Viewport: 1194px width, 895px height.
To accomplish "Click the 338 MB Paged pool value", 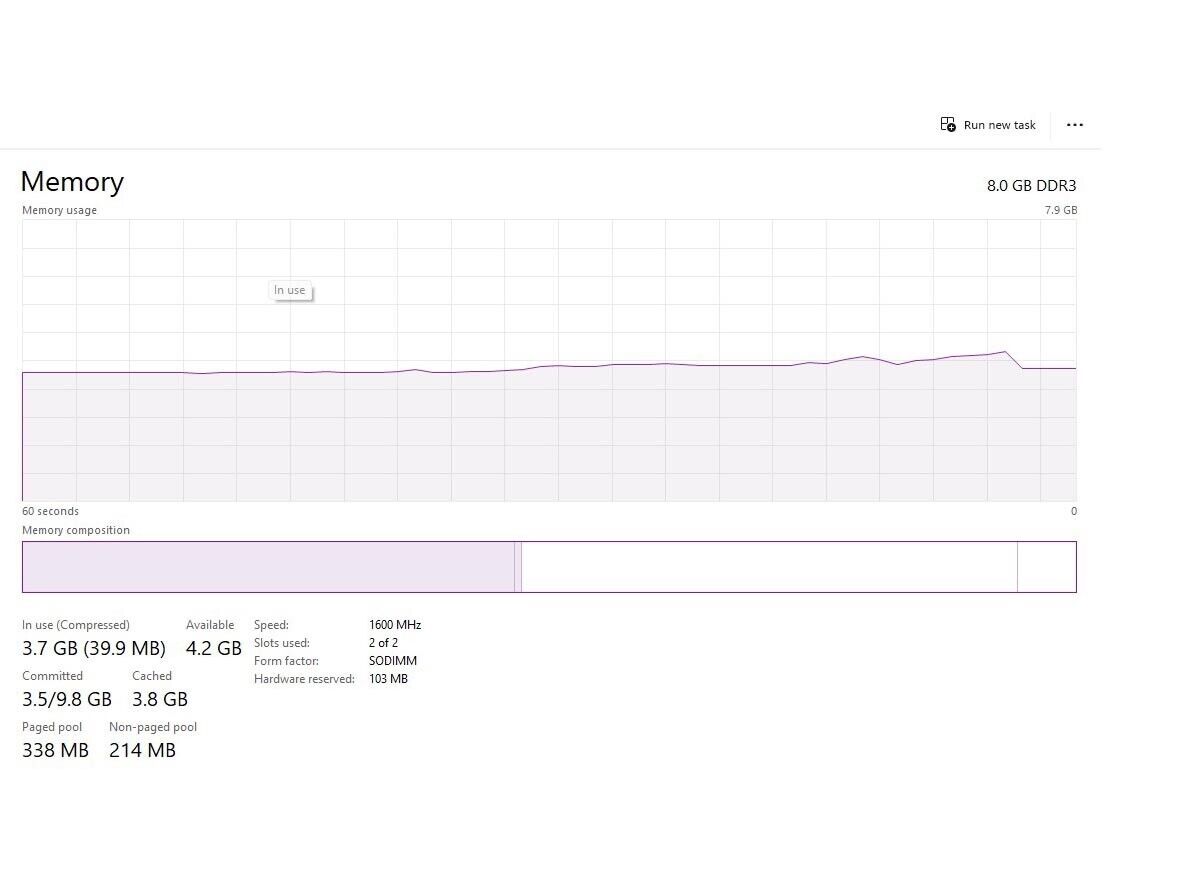I will [x=55, y=750].
